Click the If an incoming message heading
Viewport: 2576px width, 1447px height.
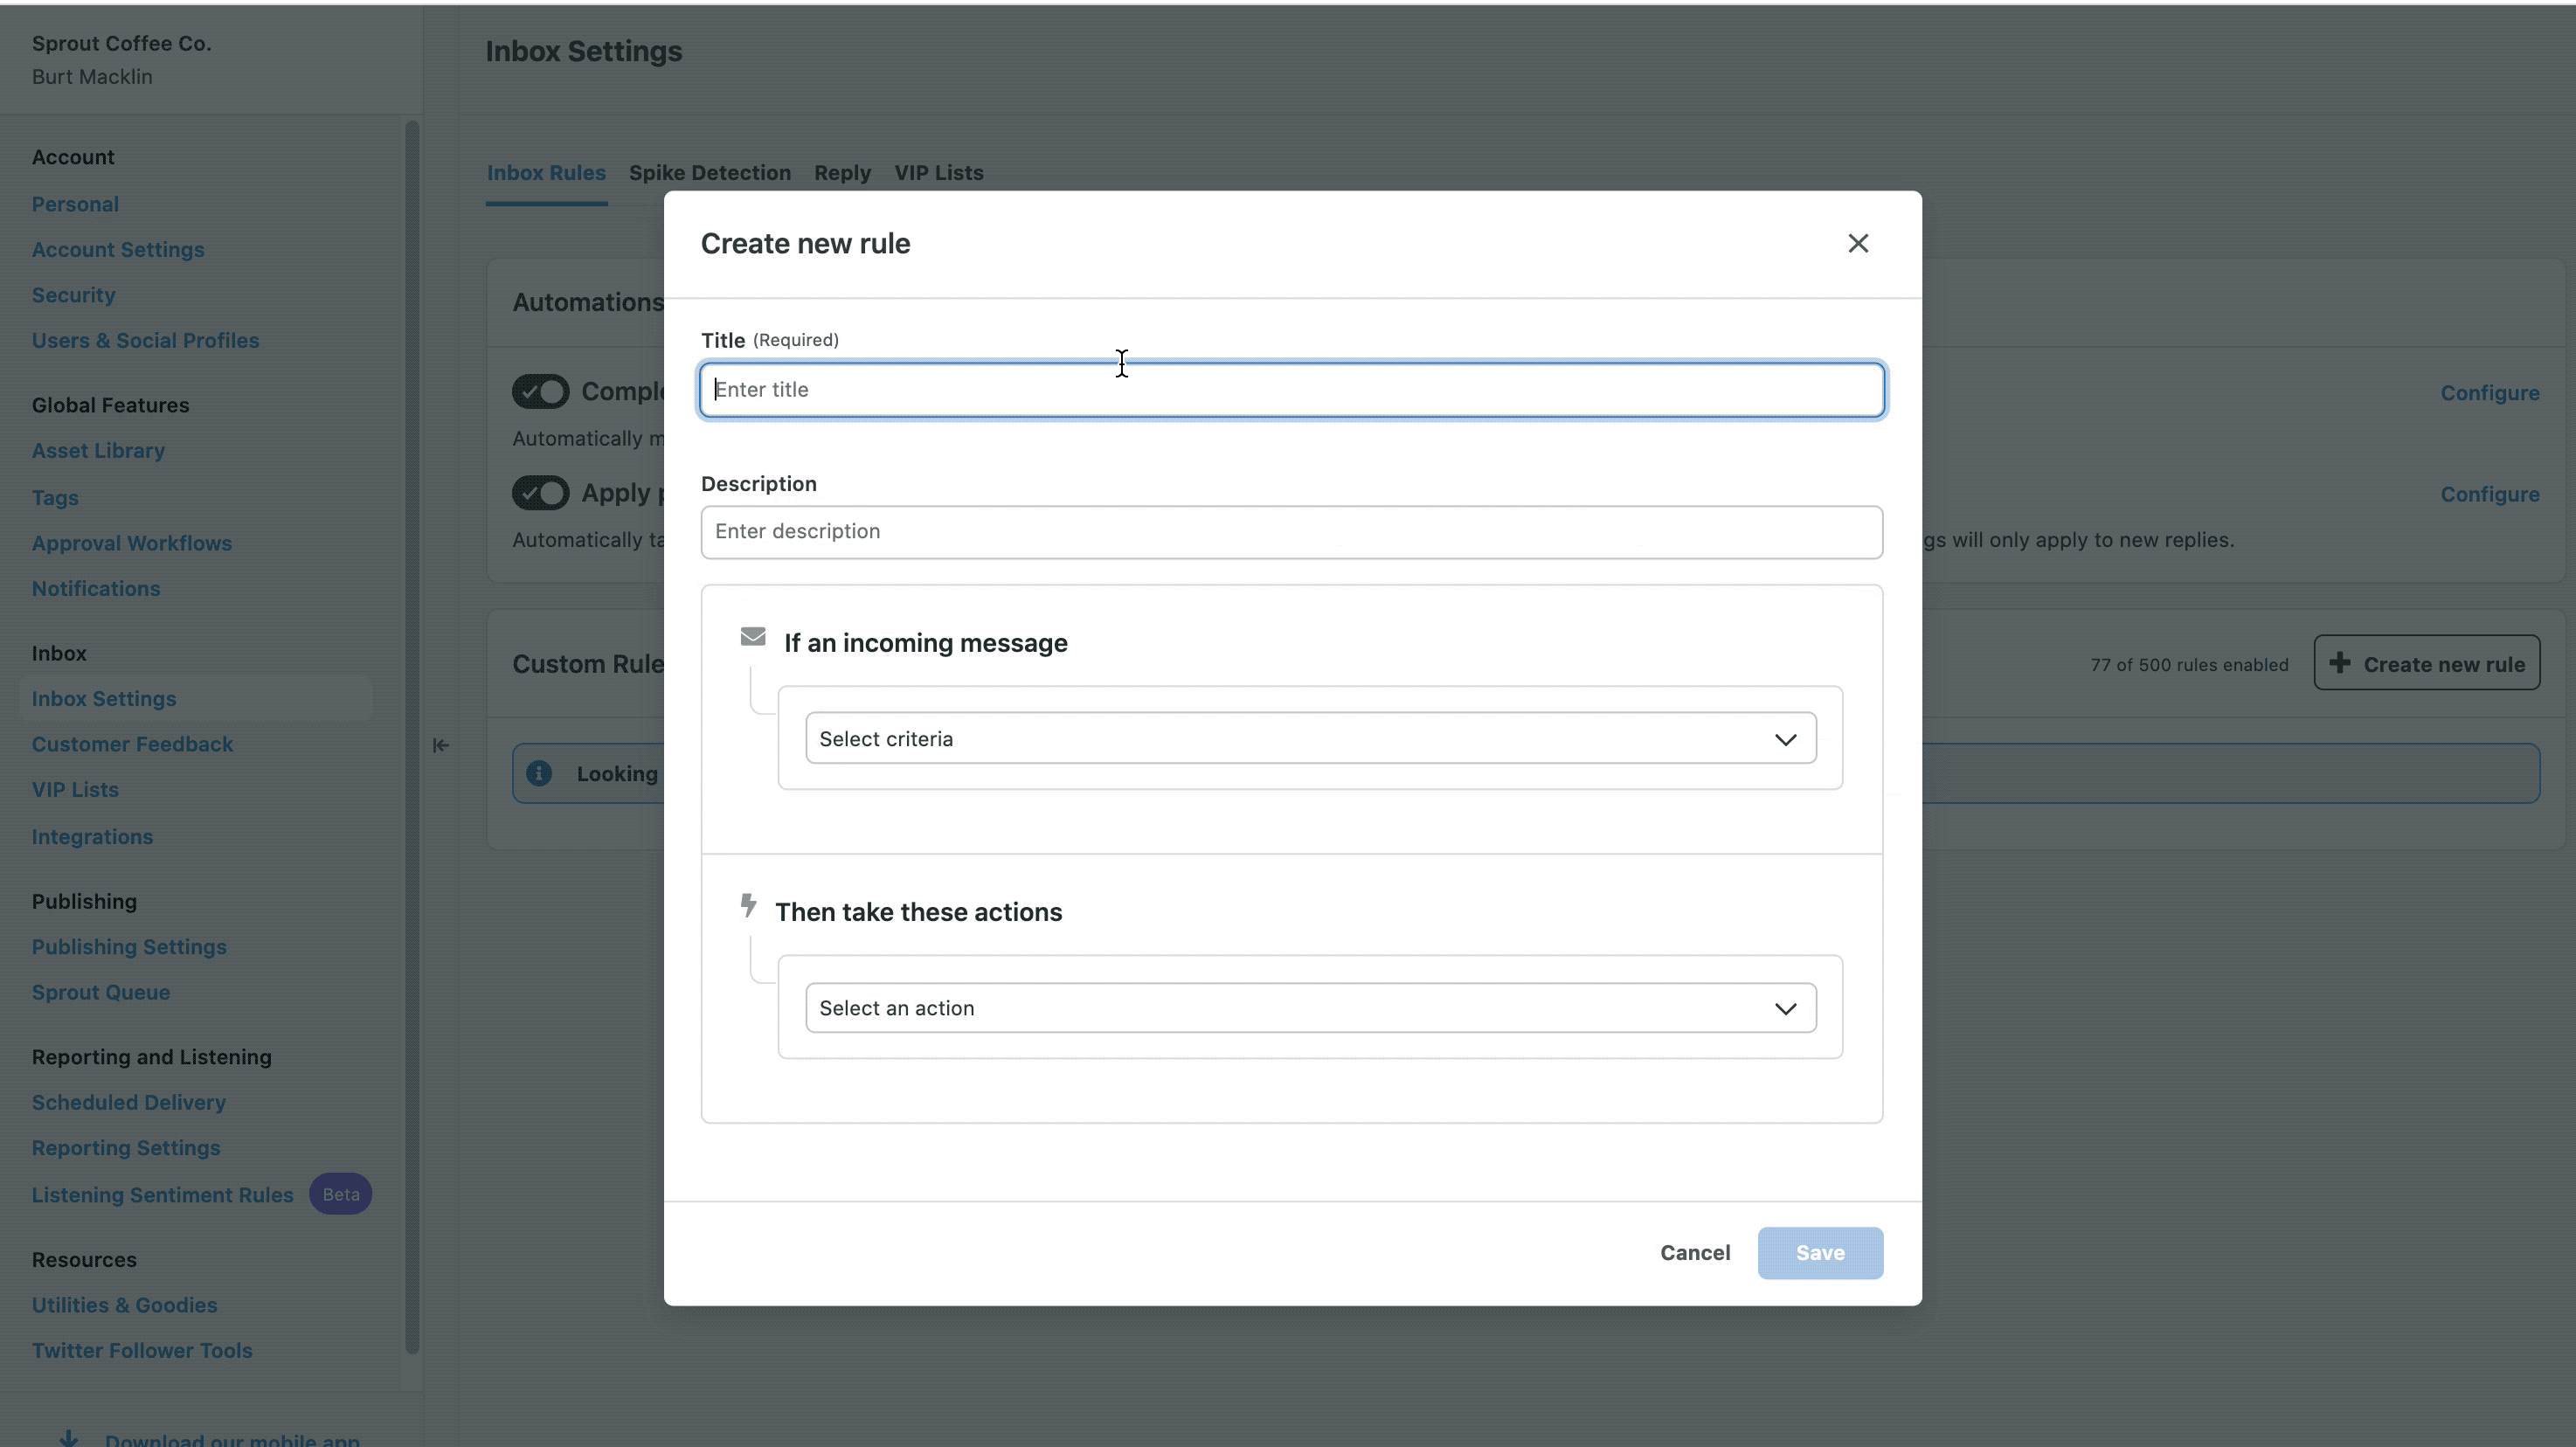point(925,643)
